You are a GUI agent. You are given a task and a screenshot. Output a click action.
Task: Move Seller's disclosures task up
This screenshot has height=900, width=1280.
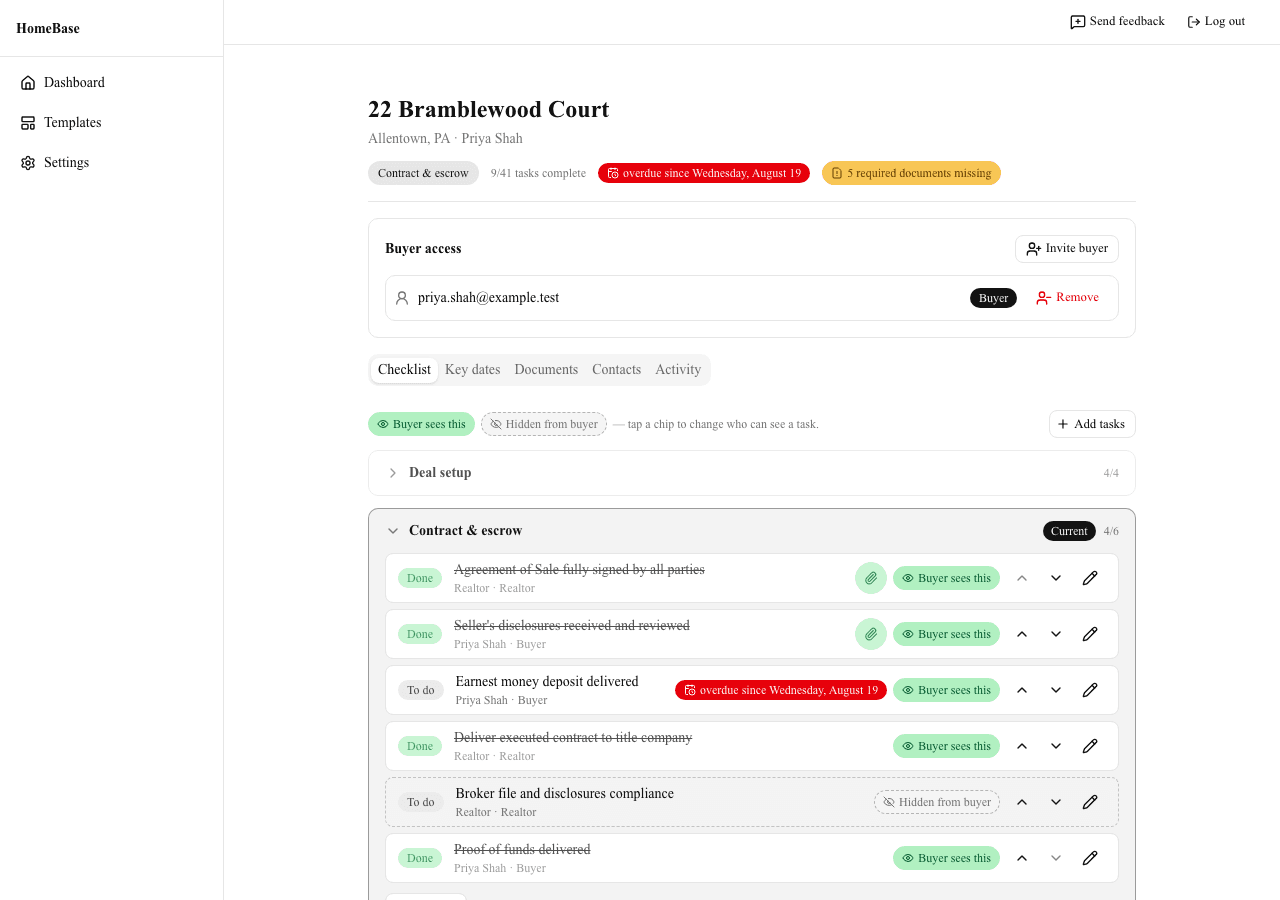pos(1022,634)
